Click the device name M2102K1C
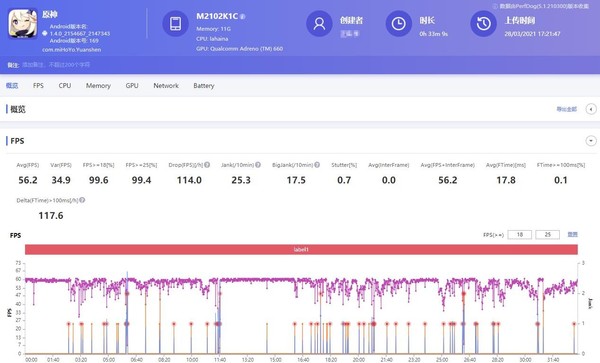Viewport: 600px width, 363px height. 217,16
